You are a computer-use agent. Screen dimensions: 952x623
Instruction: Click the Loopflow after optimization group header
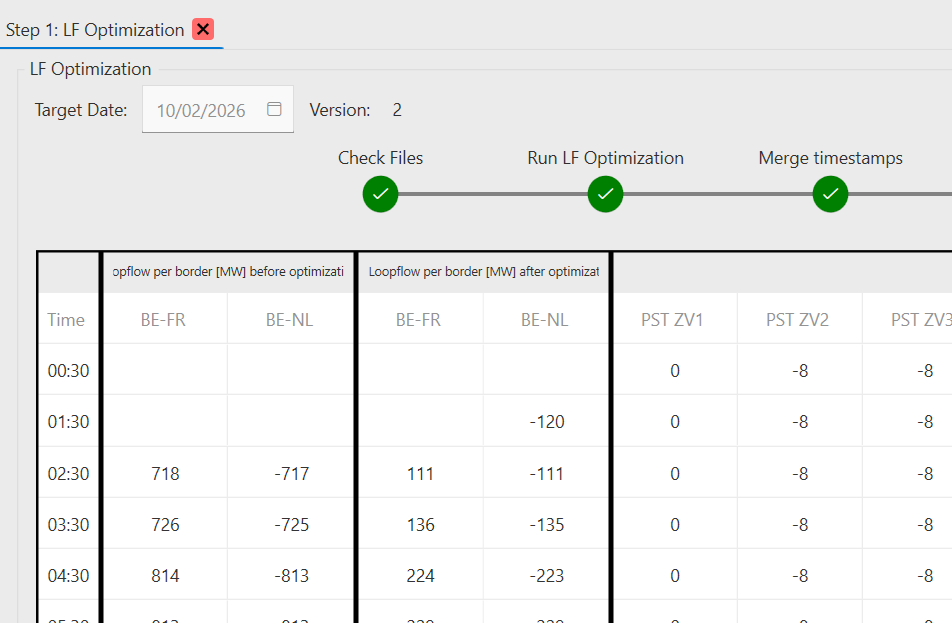click(483, 272)
